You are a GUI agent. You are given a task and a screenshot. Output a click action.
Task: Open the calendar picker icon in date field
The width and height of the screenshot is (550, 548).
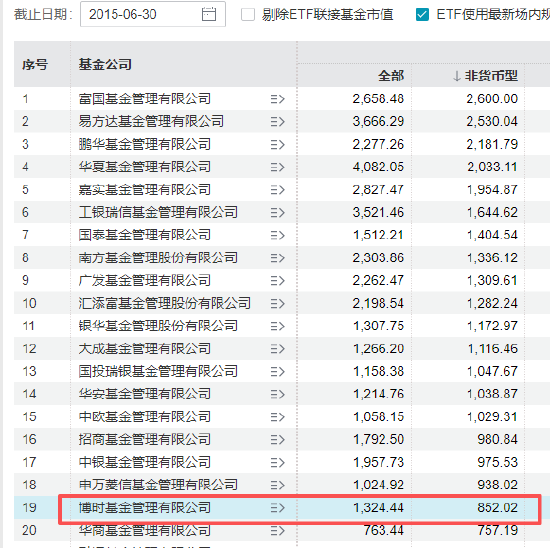[x=209, y=14]
